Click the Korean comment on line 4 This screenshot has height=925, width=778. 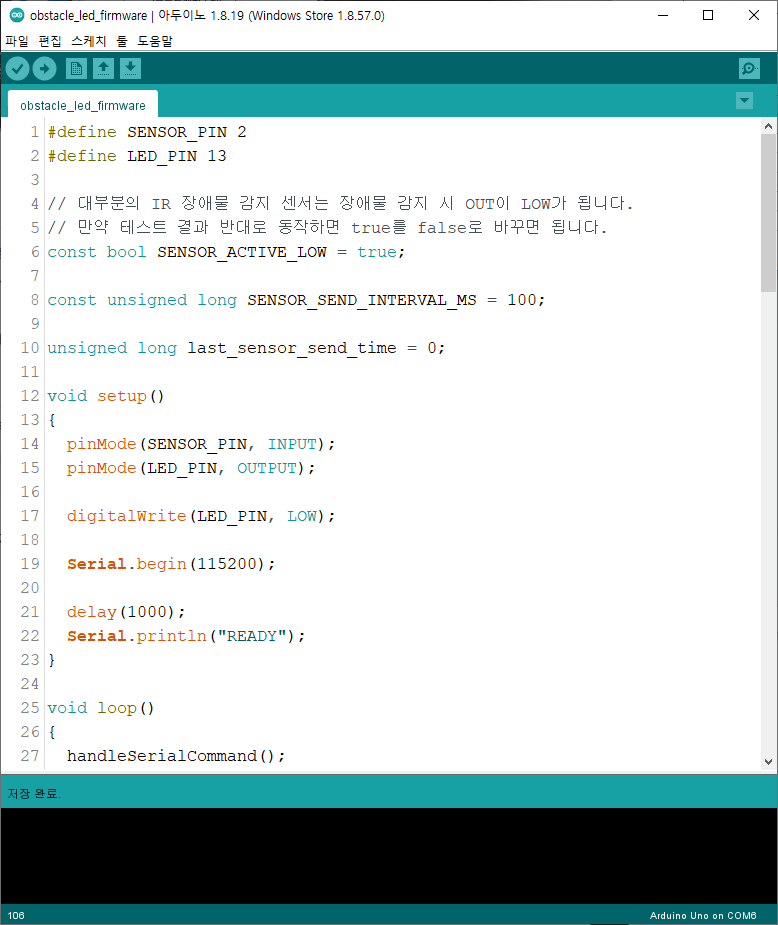pos(340,204)
